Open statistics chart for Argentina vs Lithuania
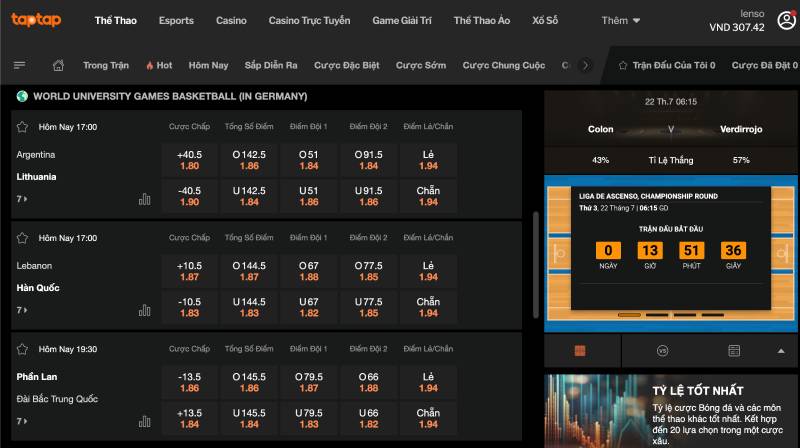This screenshot has height=448, width=800. pos(144,199)
